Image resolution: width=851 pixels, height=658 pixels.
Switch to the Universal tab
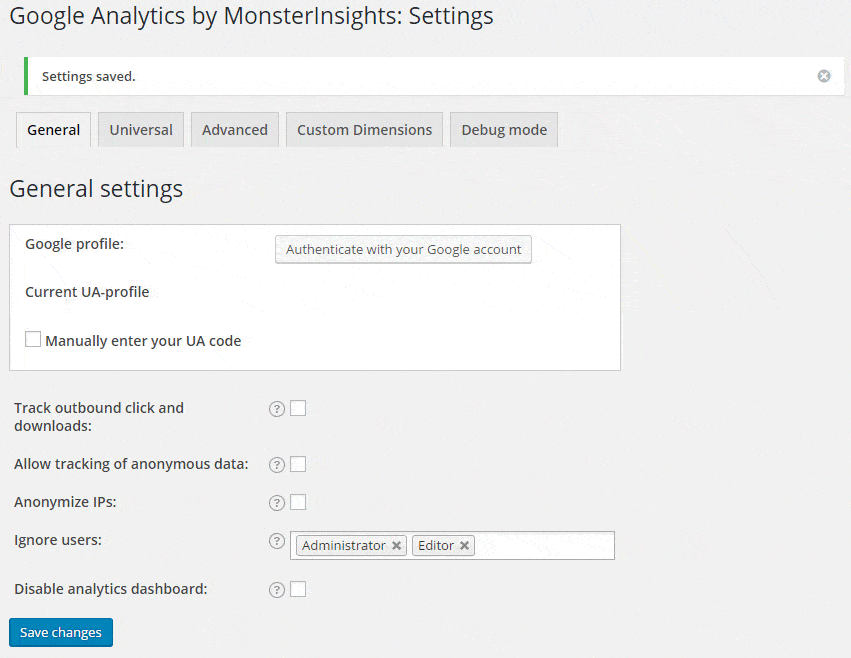click(x=141, y=130)
